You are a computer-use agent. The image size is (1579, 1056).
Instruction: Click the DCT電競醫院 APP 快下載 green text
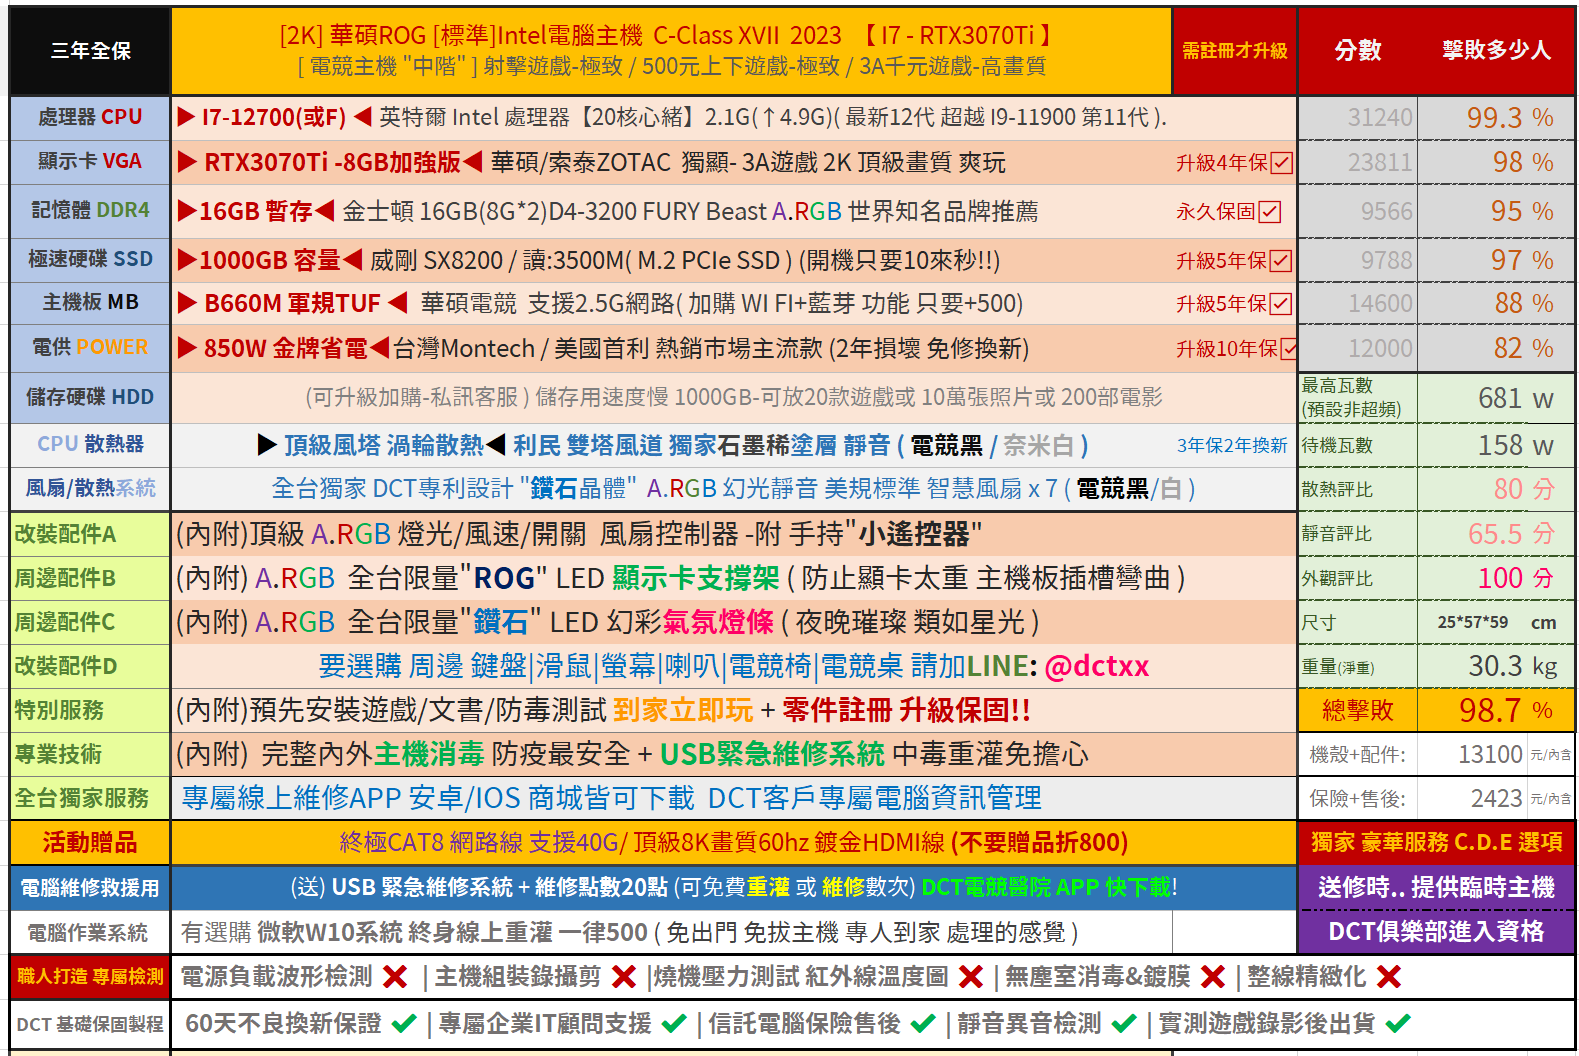(x=1046, y=887)
